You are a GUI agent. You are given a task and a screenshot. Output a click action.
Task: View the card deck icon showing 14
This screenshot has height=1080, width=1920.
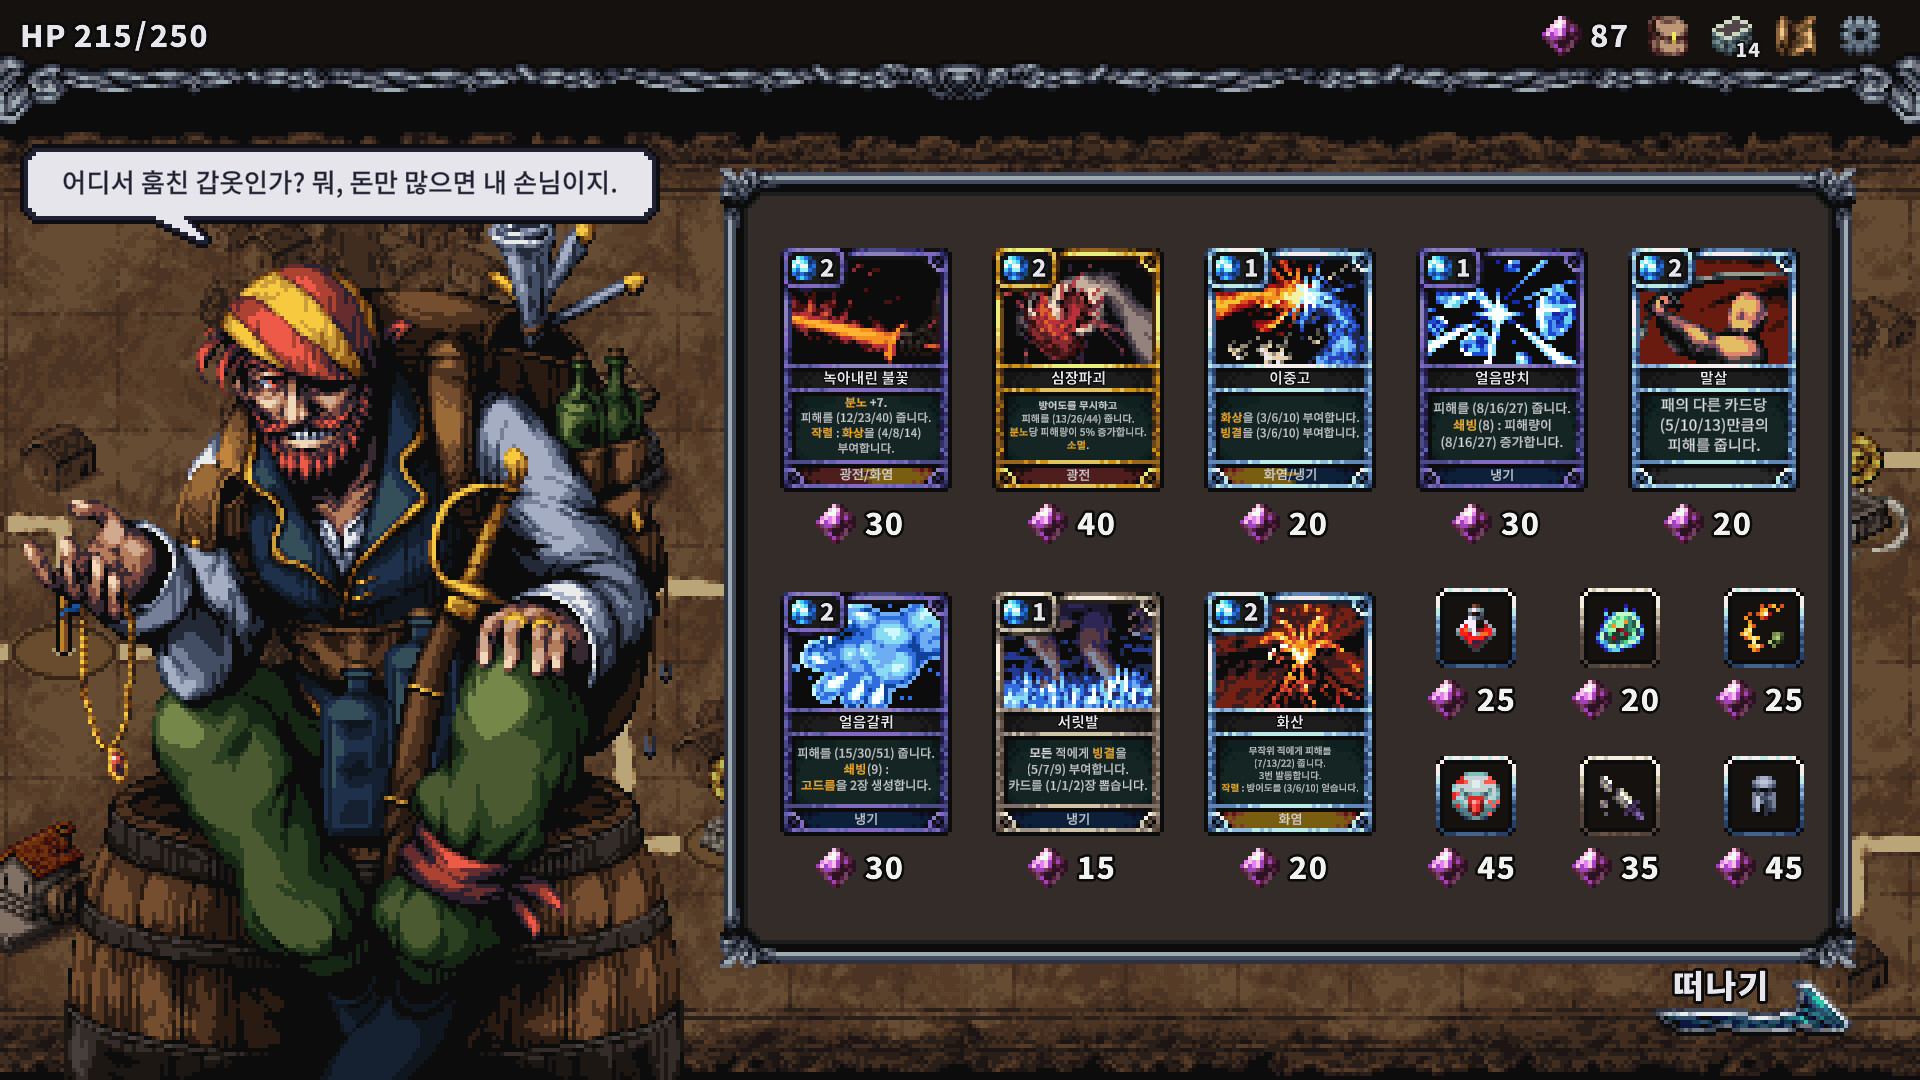coord(1735,37)
